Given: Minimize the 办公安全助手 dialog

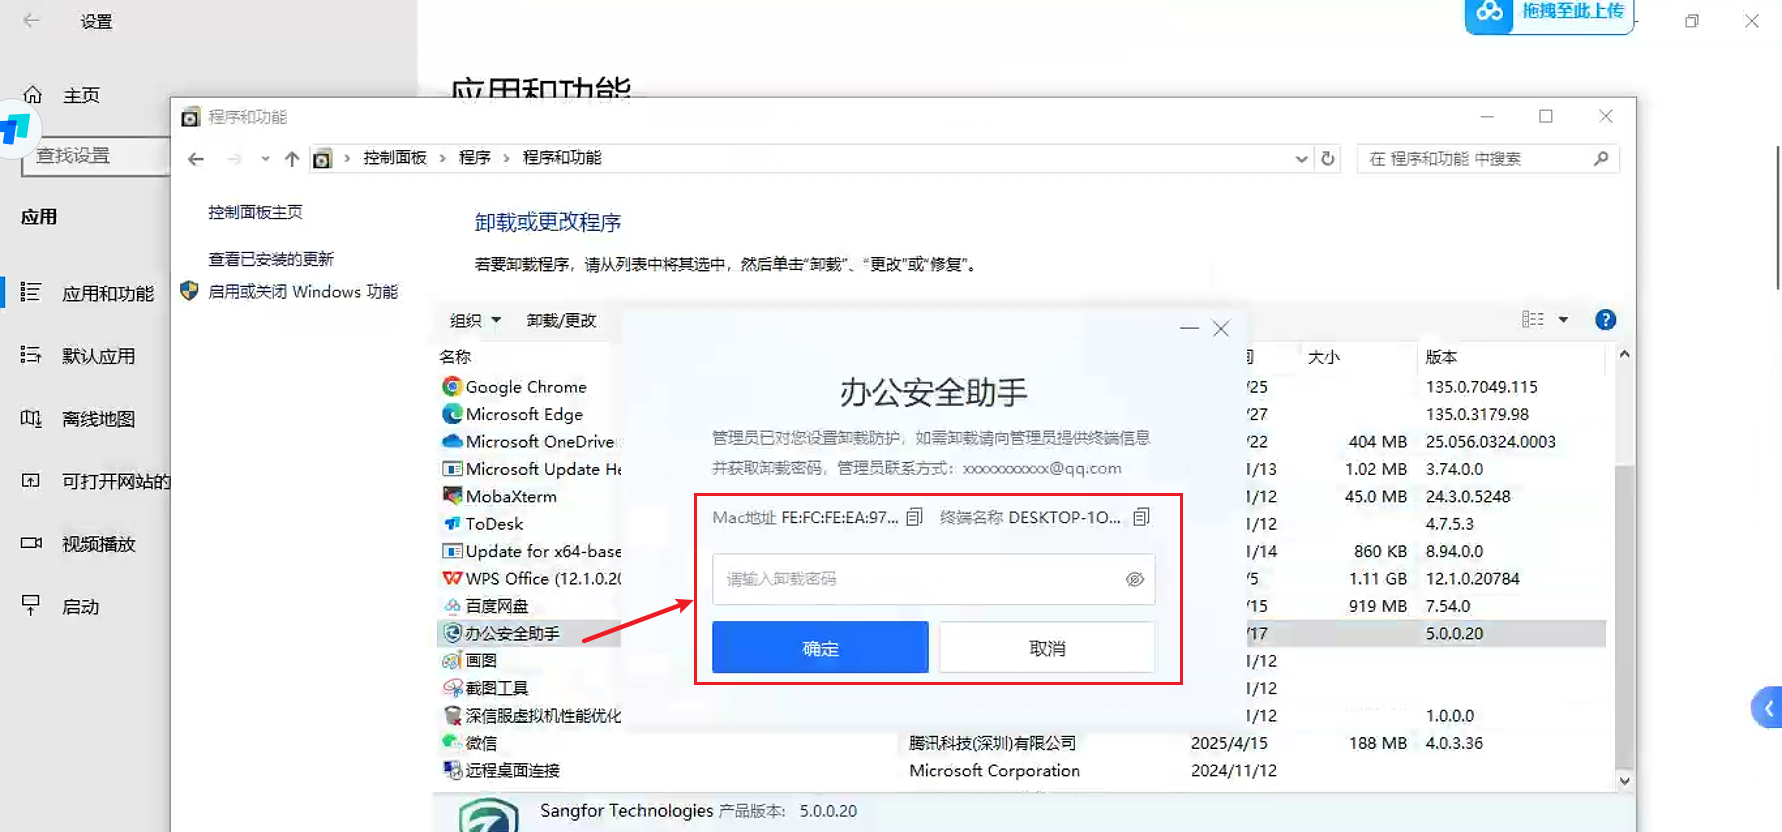Looking at the screenshot, I should pyautogui.click(x=1189, y=328).
